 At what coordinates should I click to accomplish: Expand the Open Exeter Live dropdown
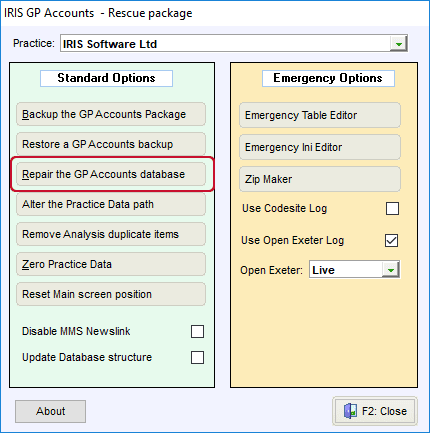[x=391, y=269]
